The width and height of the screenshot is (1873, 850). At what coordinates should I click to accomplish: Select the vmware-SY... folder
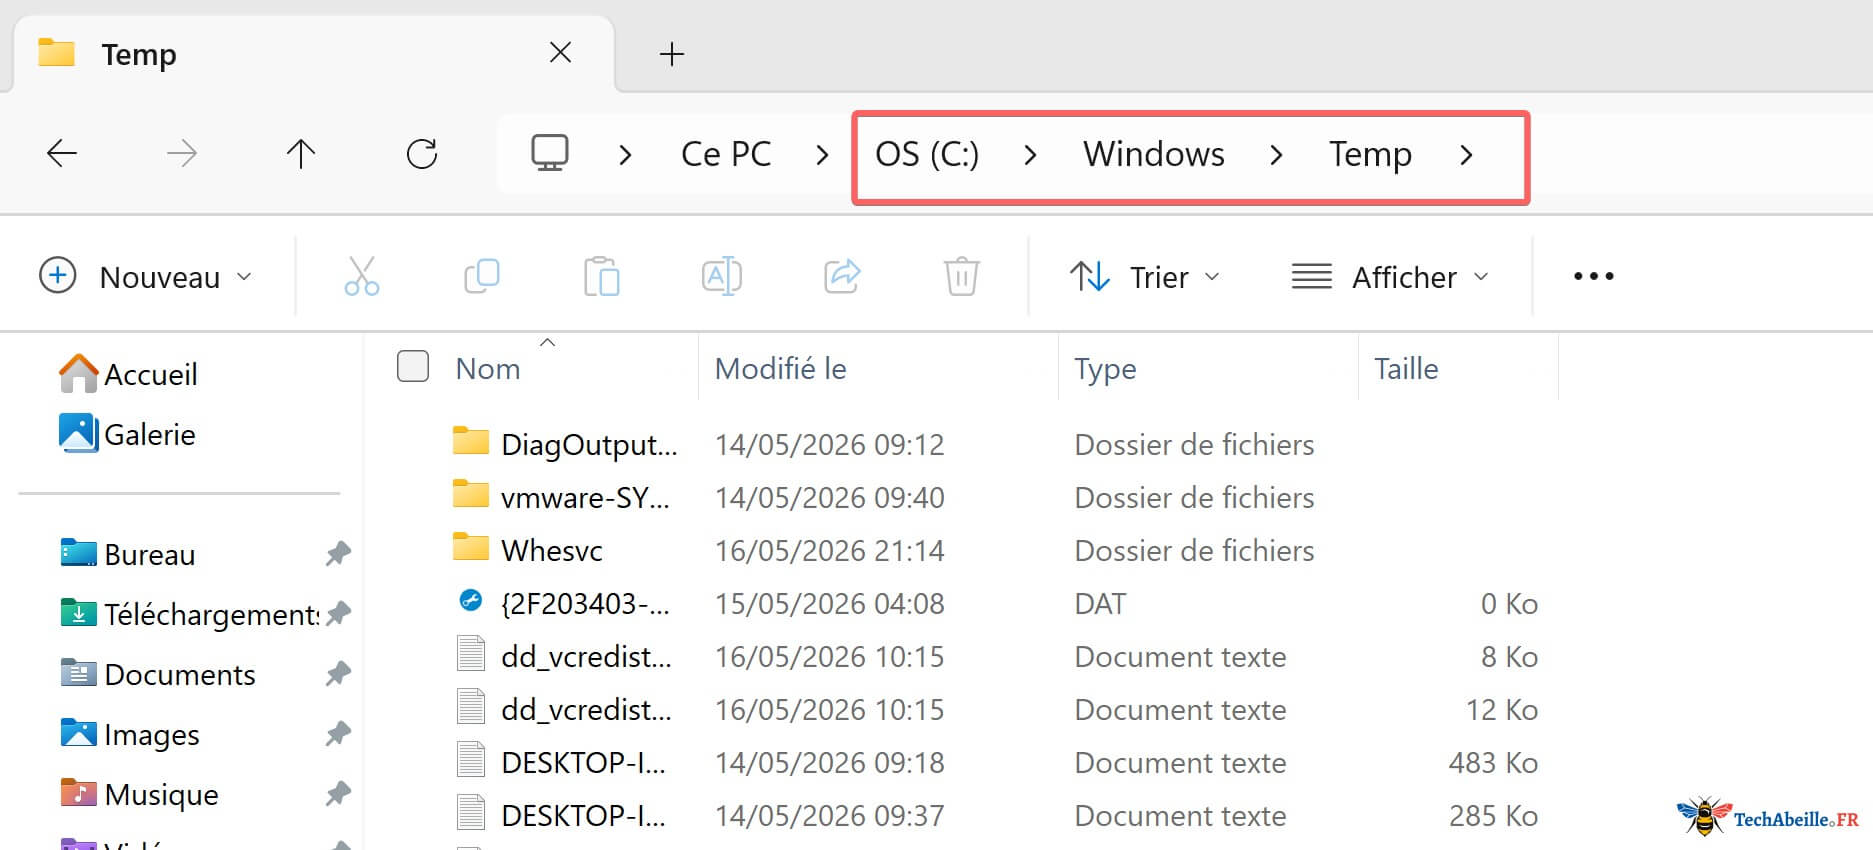point(585,497)
